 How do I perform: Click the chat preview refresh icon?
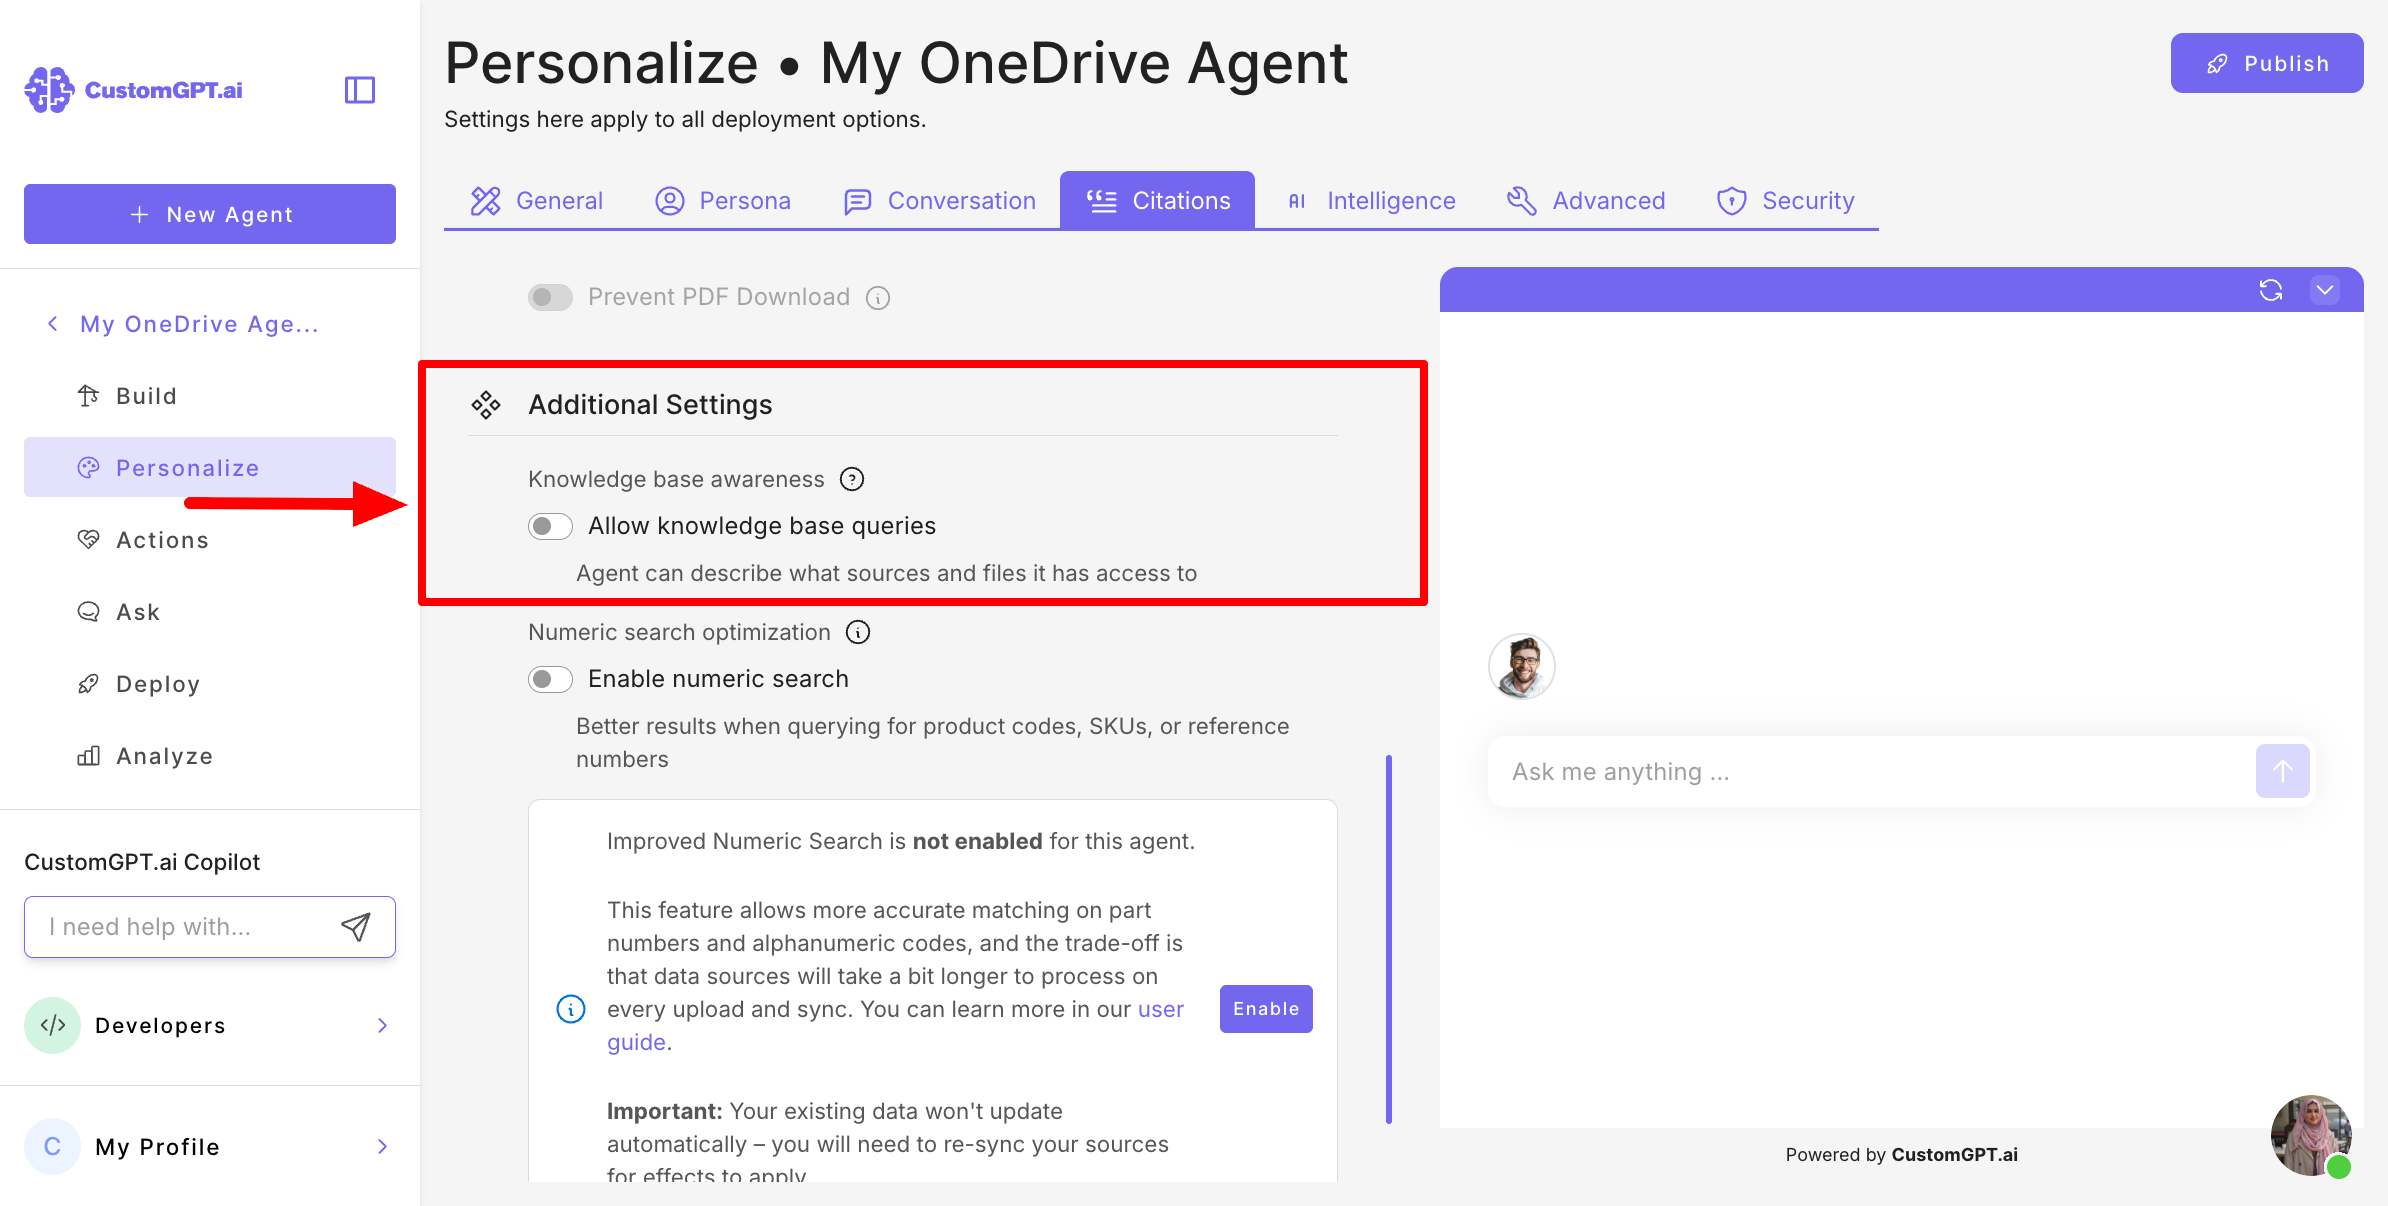(x=2270, y=290)
